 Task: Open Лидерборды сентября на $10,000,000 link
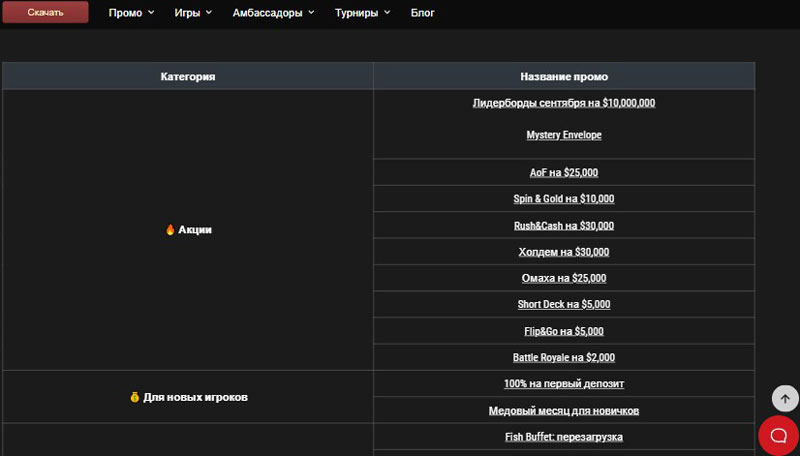(x=563, y=102)
